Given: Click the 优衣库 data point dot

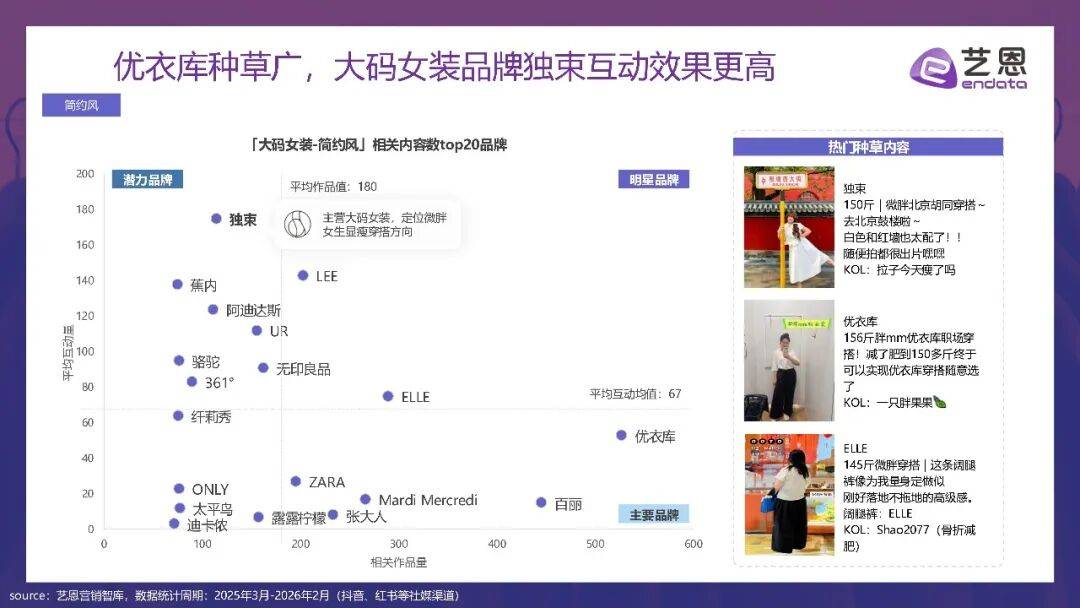Looking at the screenshot, I should click(x=621, y=436).
